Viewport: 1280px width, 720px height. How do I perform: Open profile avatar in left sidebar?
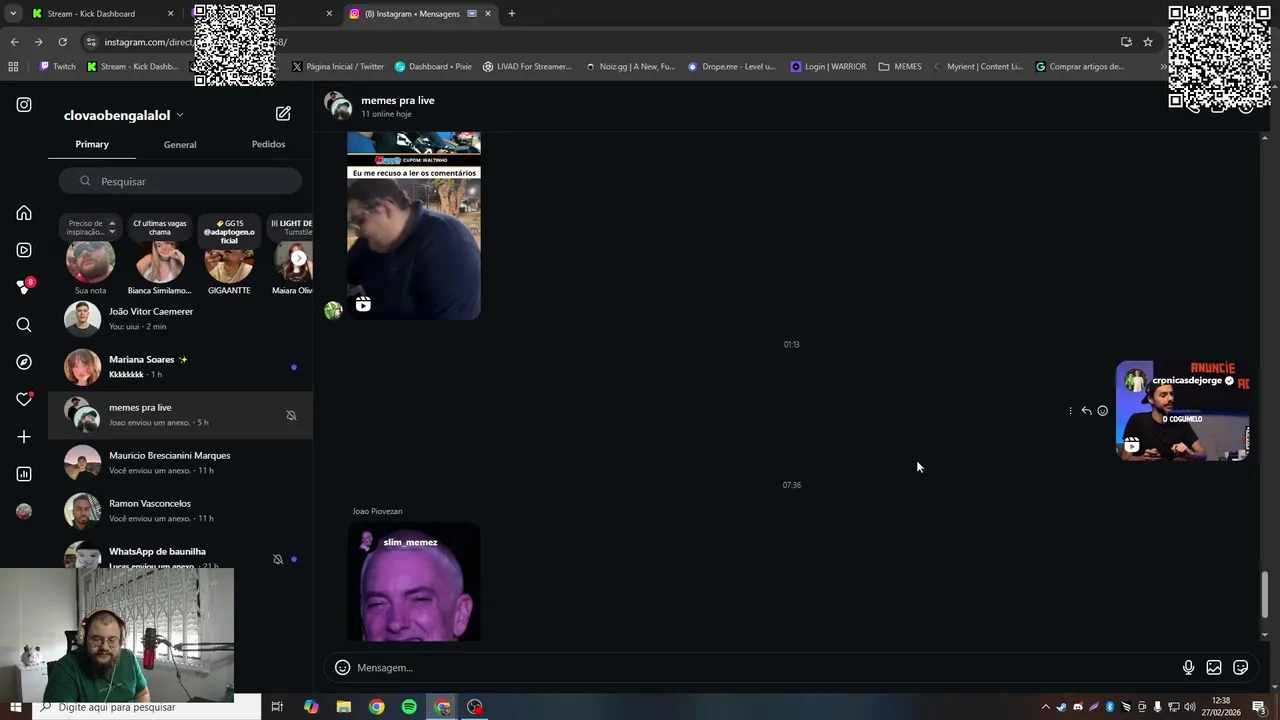24,511
